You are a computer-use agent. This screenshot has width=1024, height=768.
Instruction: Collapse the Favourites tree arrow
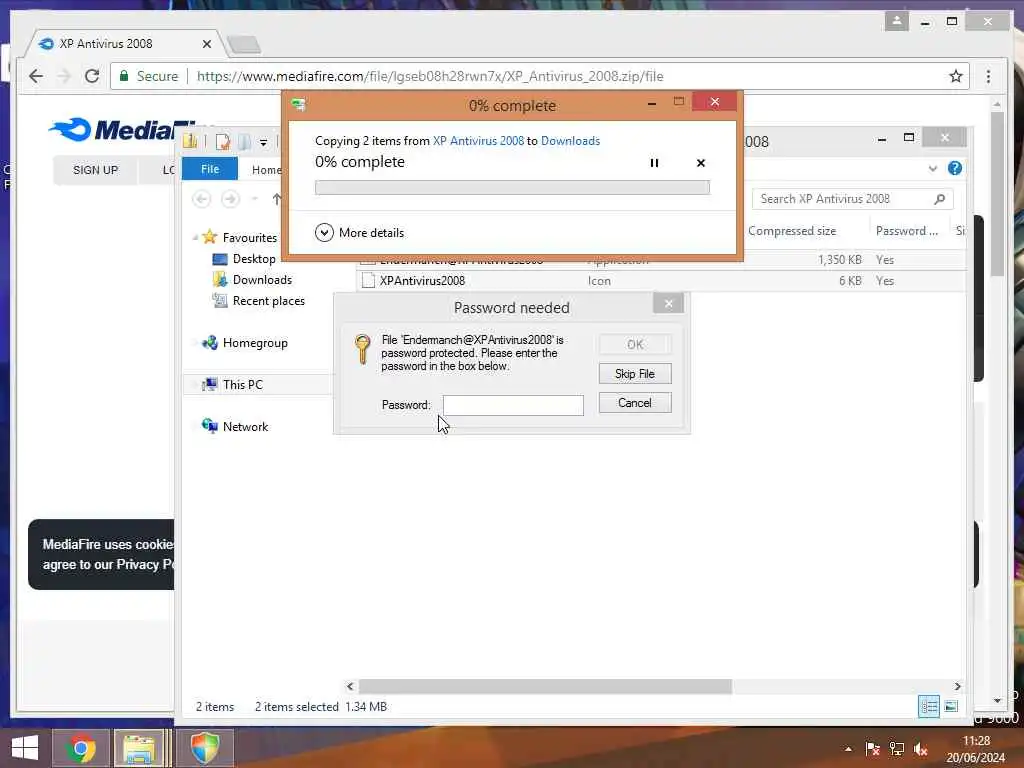195,238
